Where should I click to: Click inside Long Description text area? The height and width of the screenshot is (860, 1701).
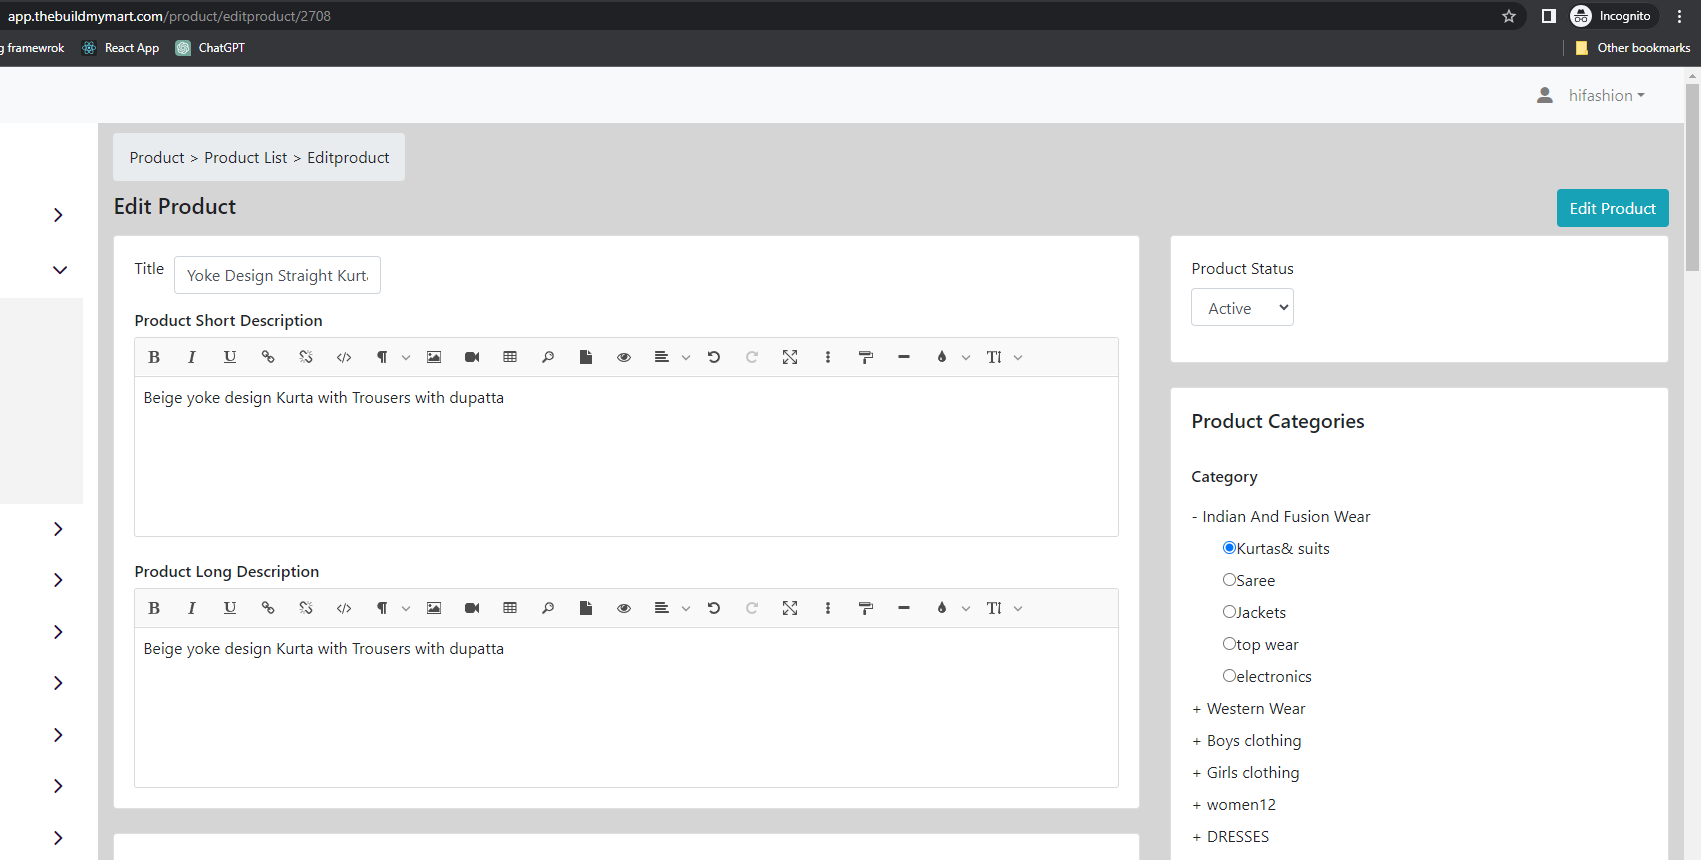pyautogui.click(x=626, y=707)
